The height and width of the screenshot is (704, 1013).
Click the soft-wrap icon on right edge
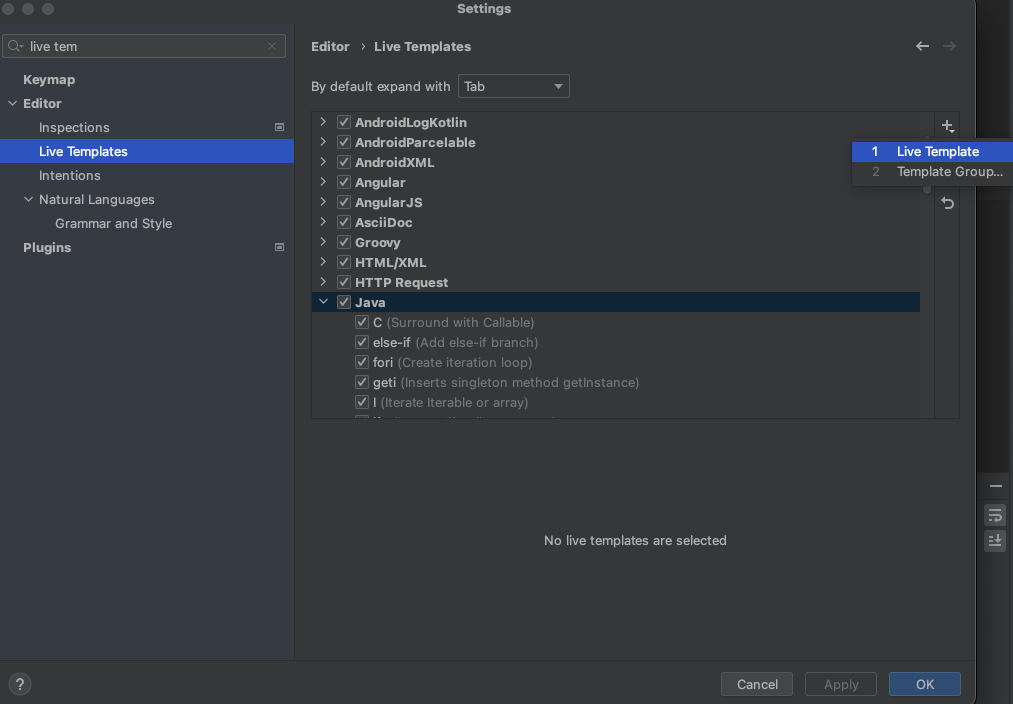point(994,515)
